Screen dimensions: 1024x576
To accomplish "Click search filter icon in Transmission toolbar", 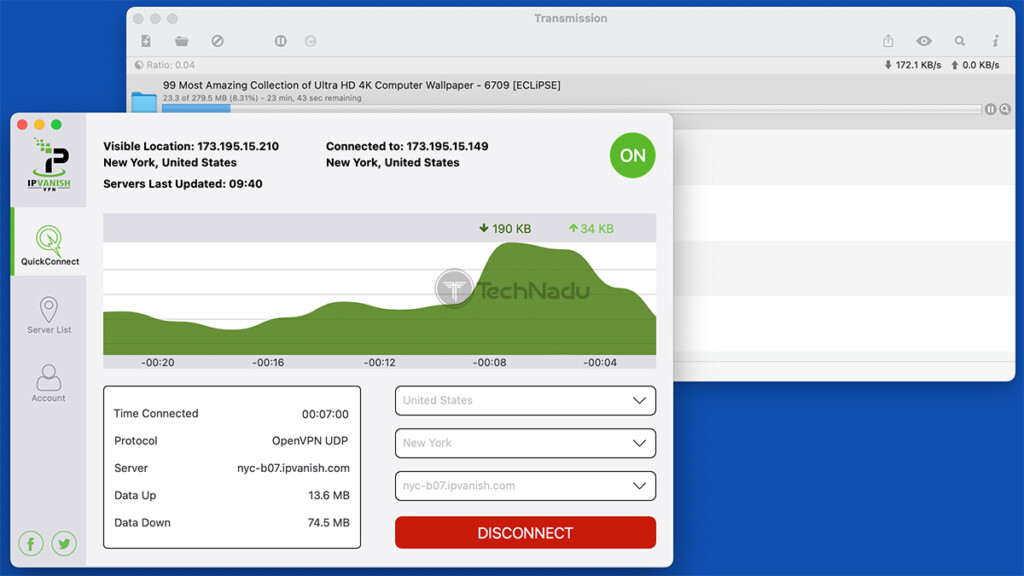I will 960,41.
